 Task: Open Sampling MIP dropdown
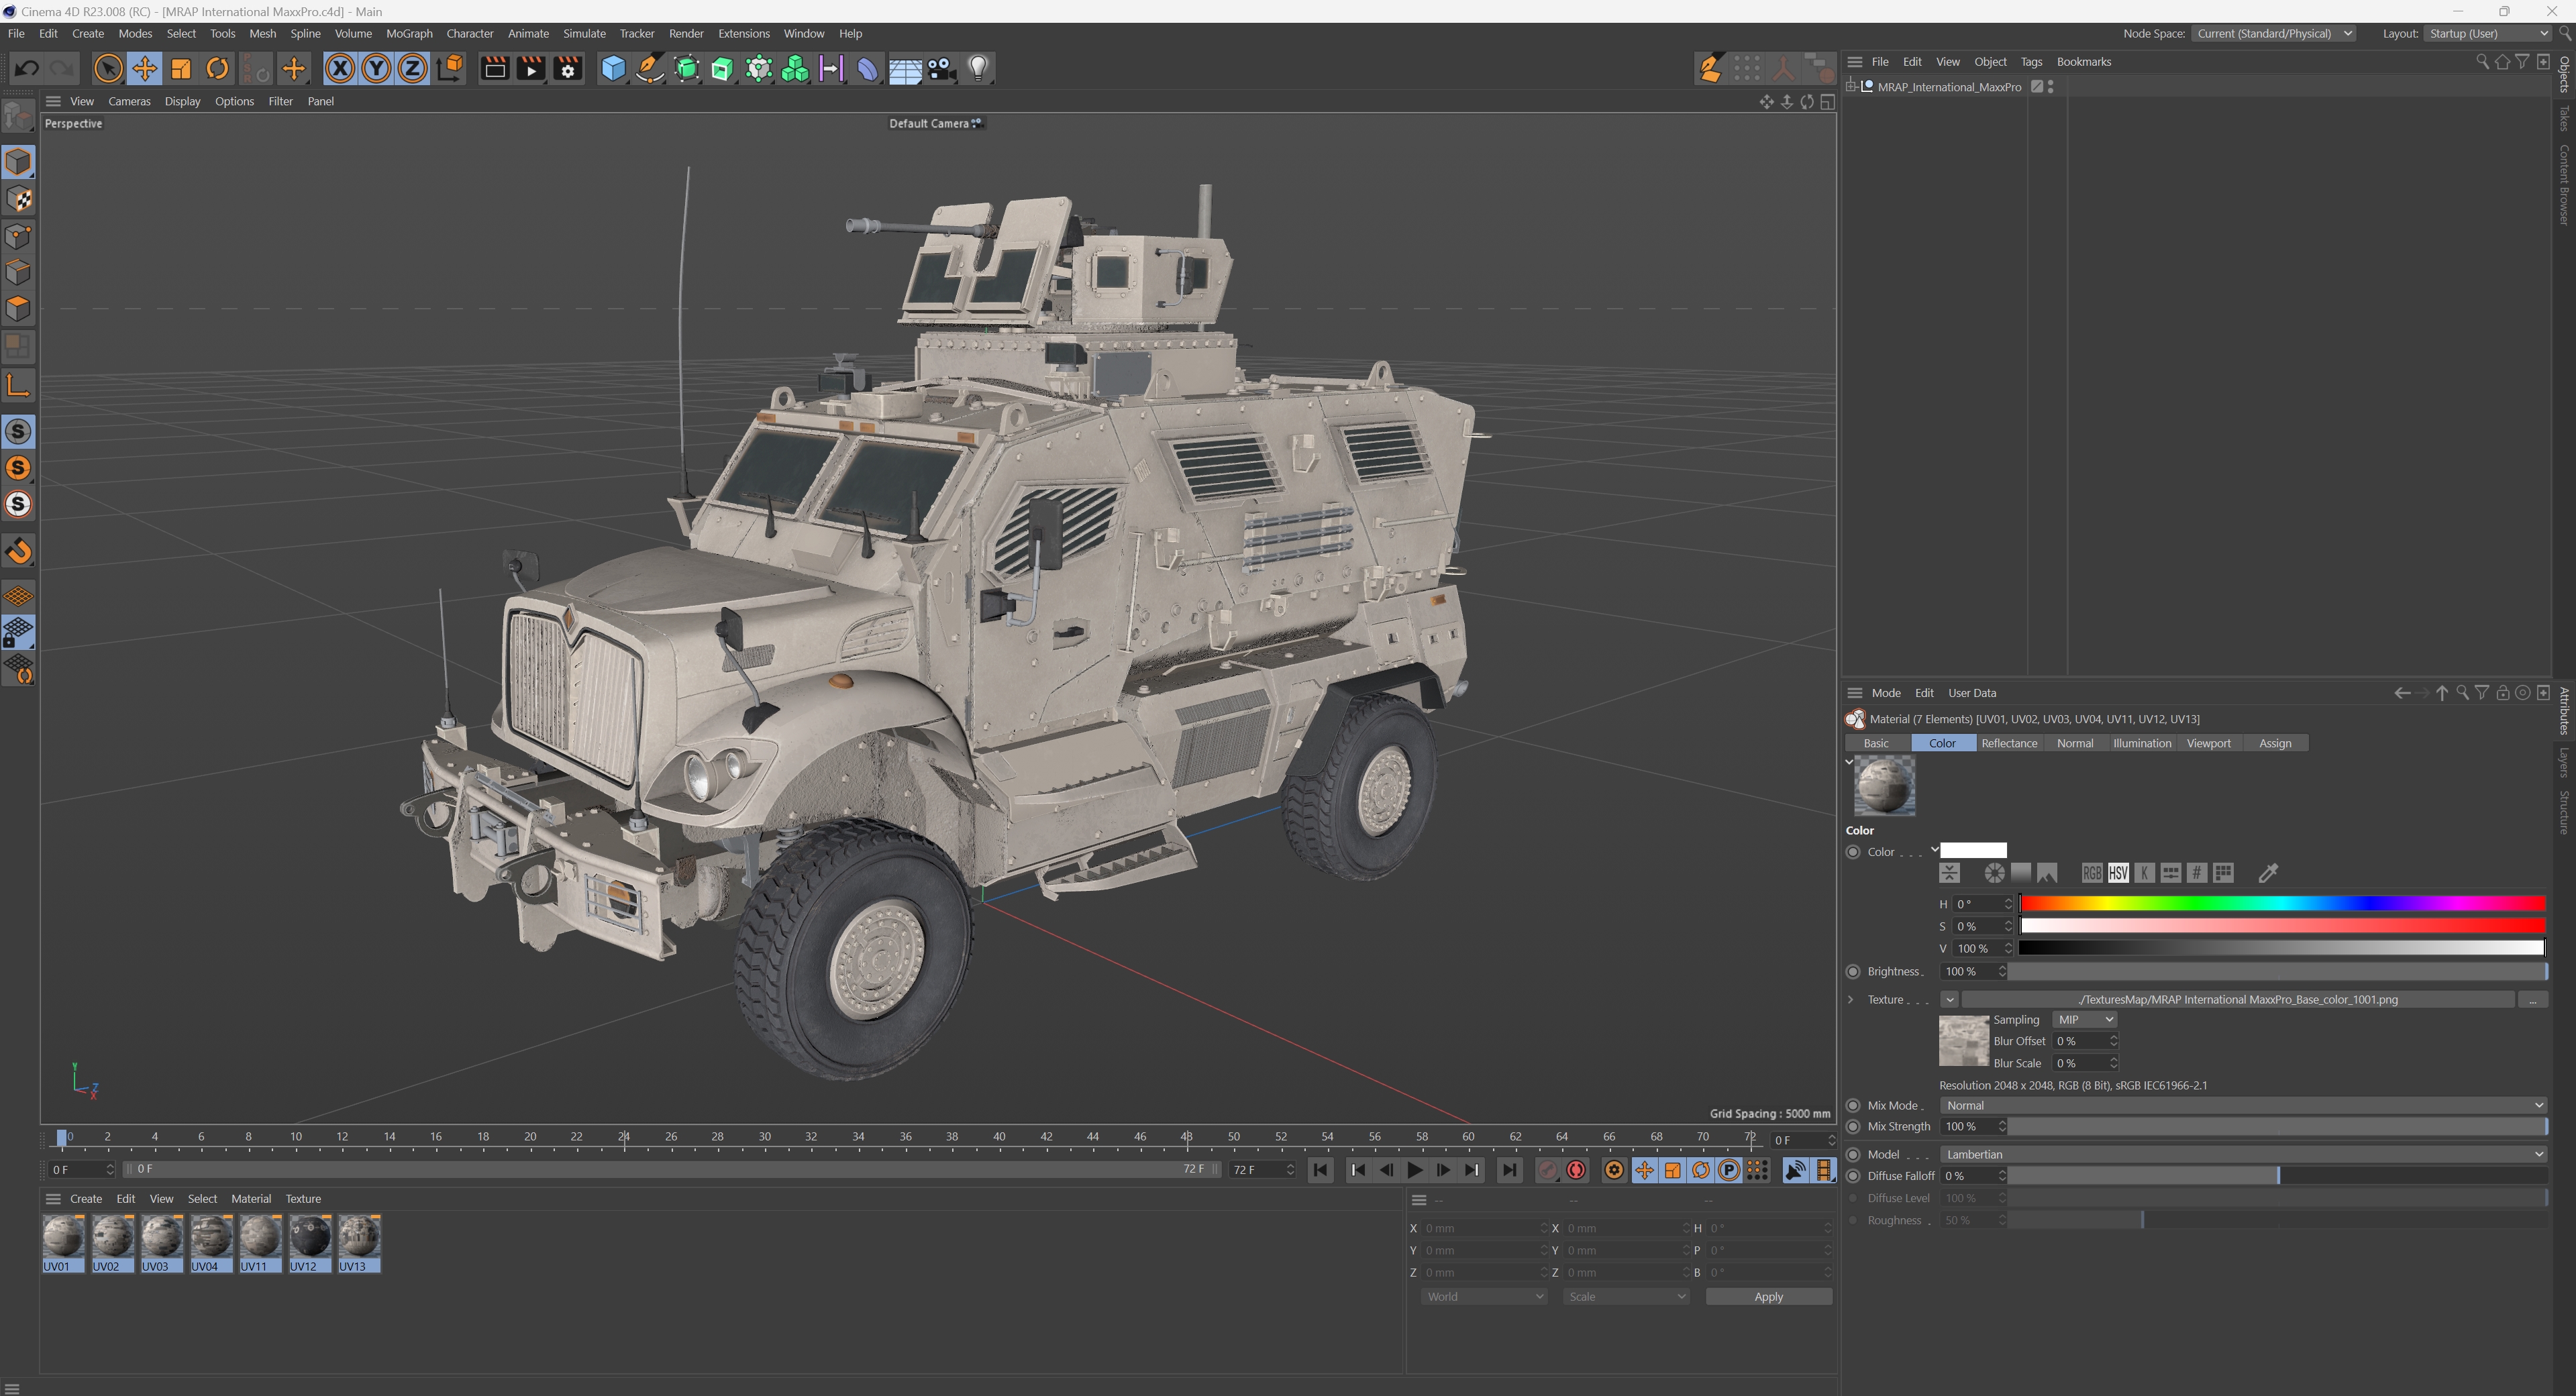[x=2084, y=1019]
